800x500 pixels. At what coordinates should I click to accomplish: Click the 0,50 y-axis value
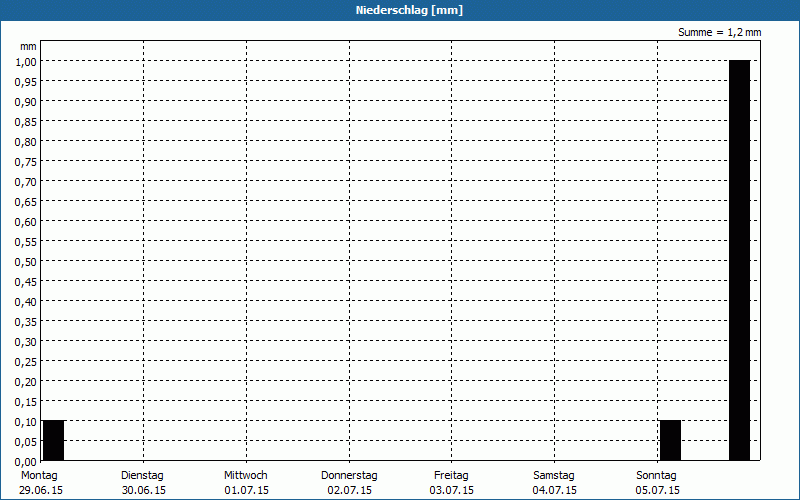click(x=26, y=262)
